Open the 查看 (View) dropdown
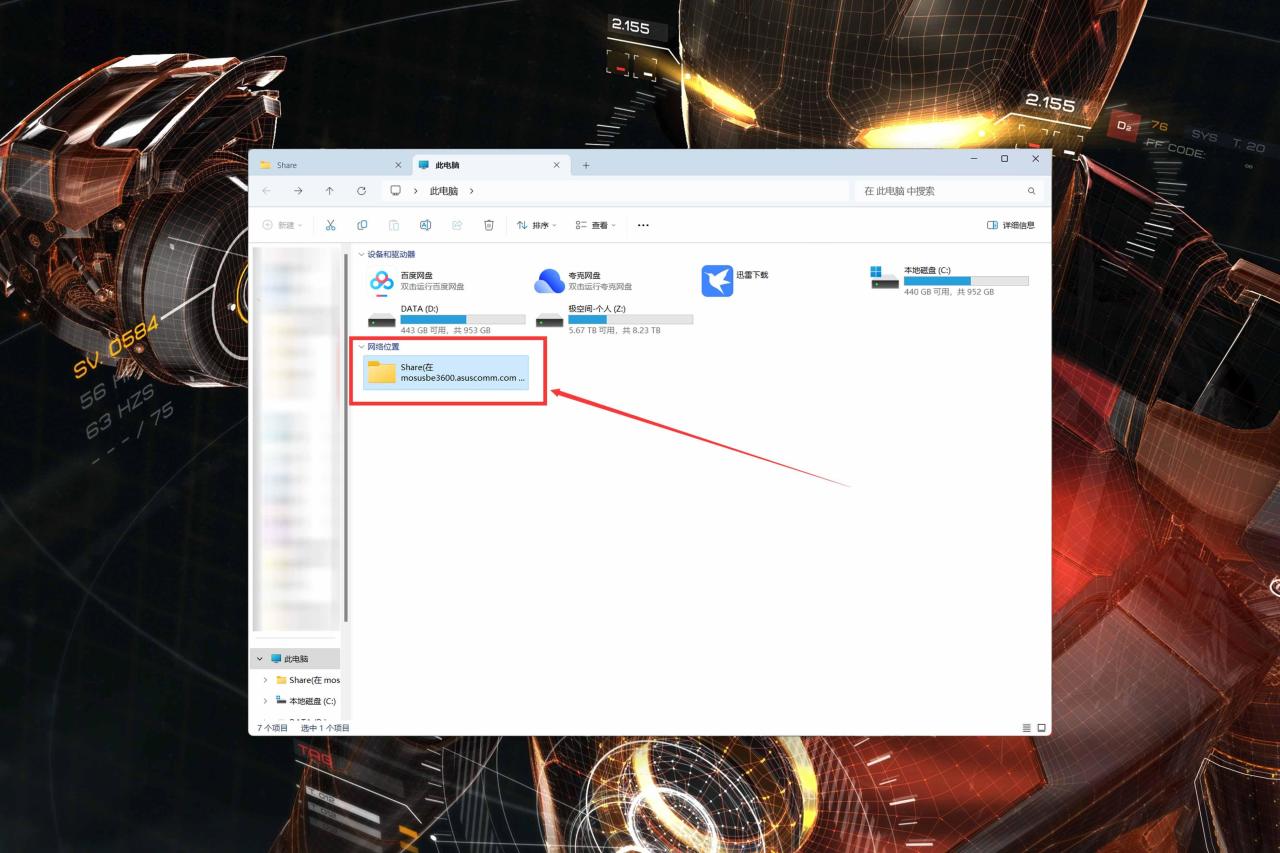Image resolution: width=1280 pixels, height=853 pixels. coord(596,225)
